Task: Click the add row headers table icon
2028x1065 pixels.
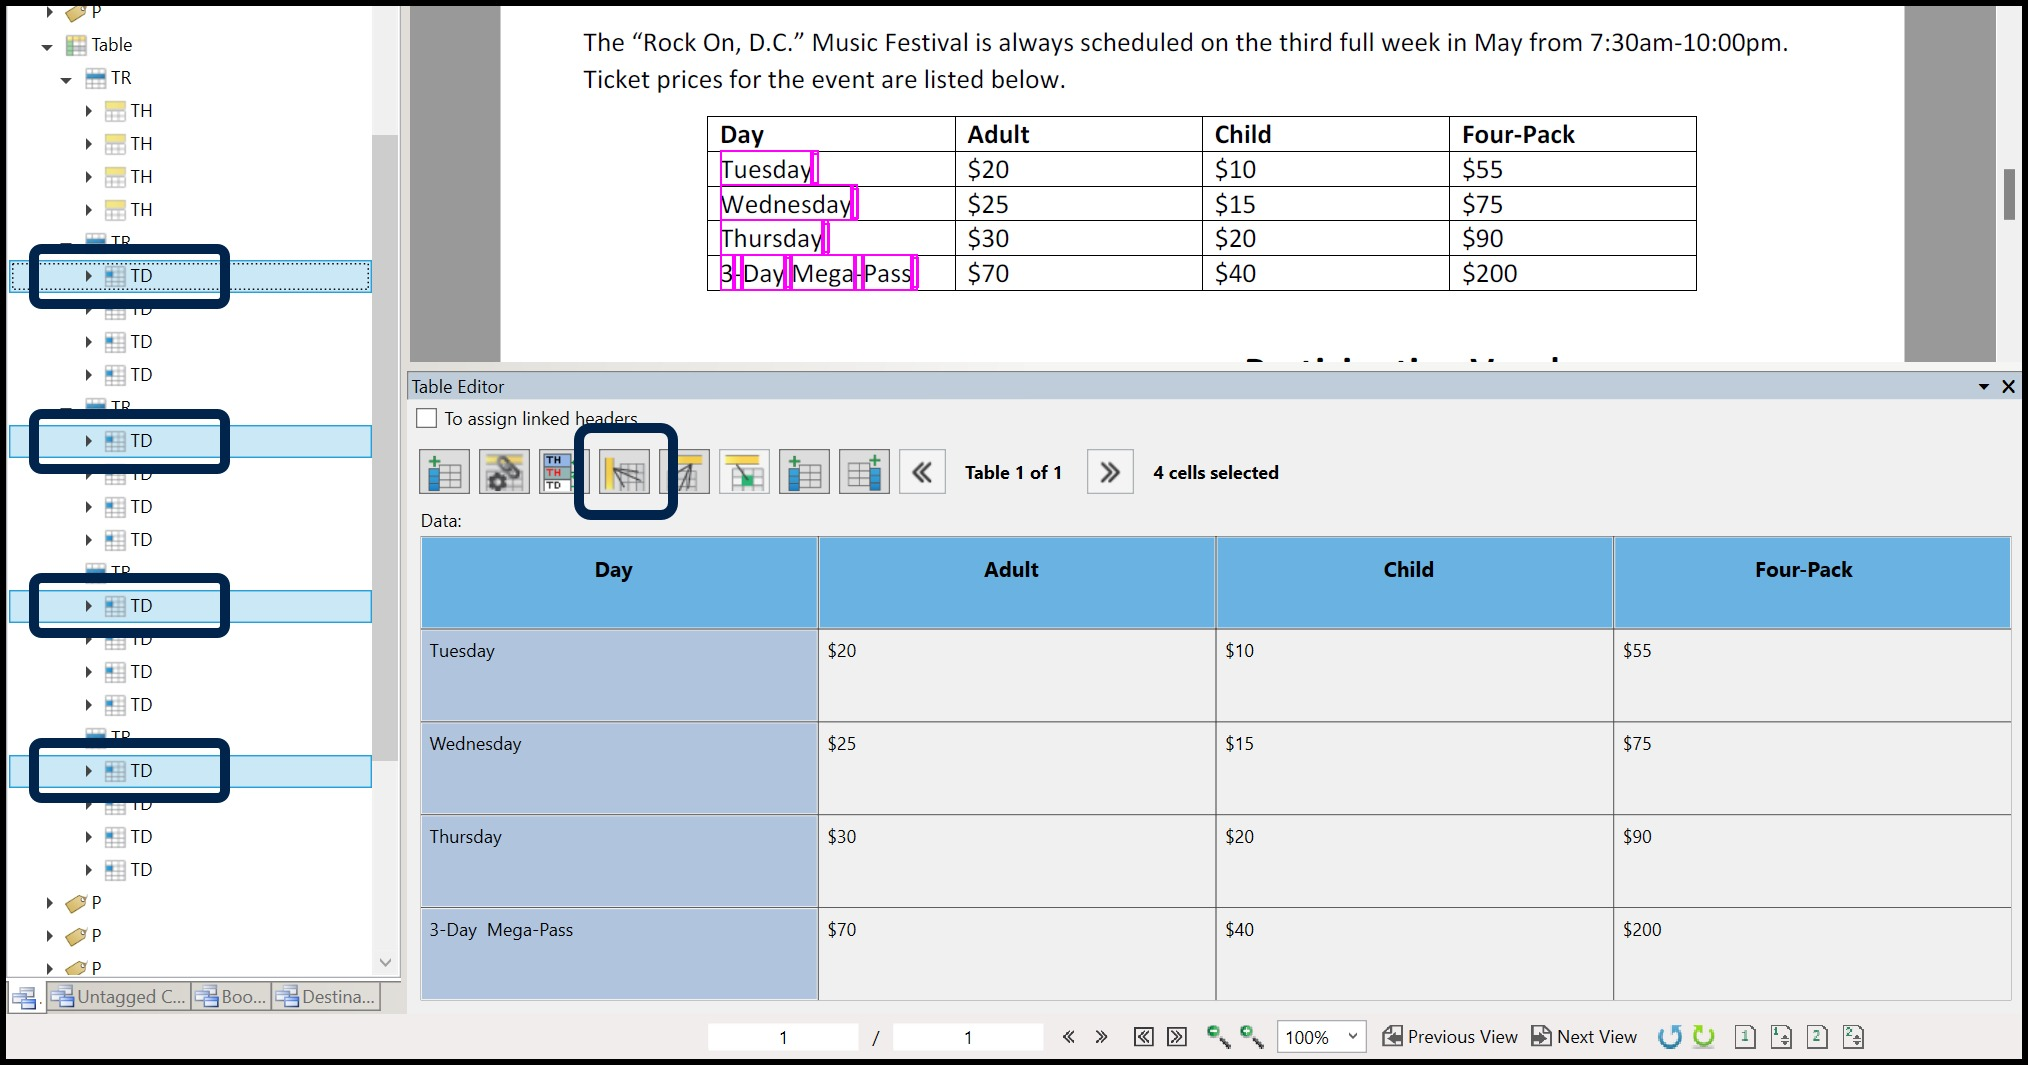Action: (444, 473)
